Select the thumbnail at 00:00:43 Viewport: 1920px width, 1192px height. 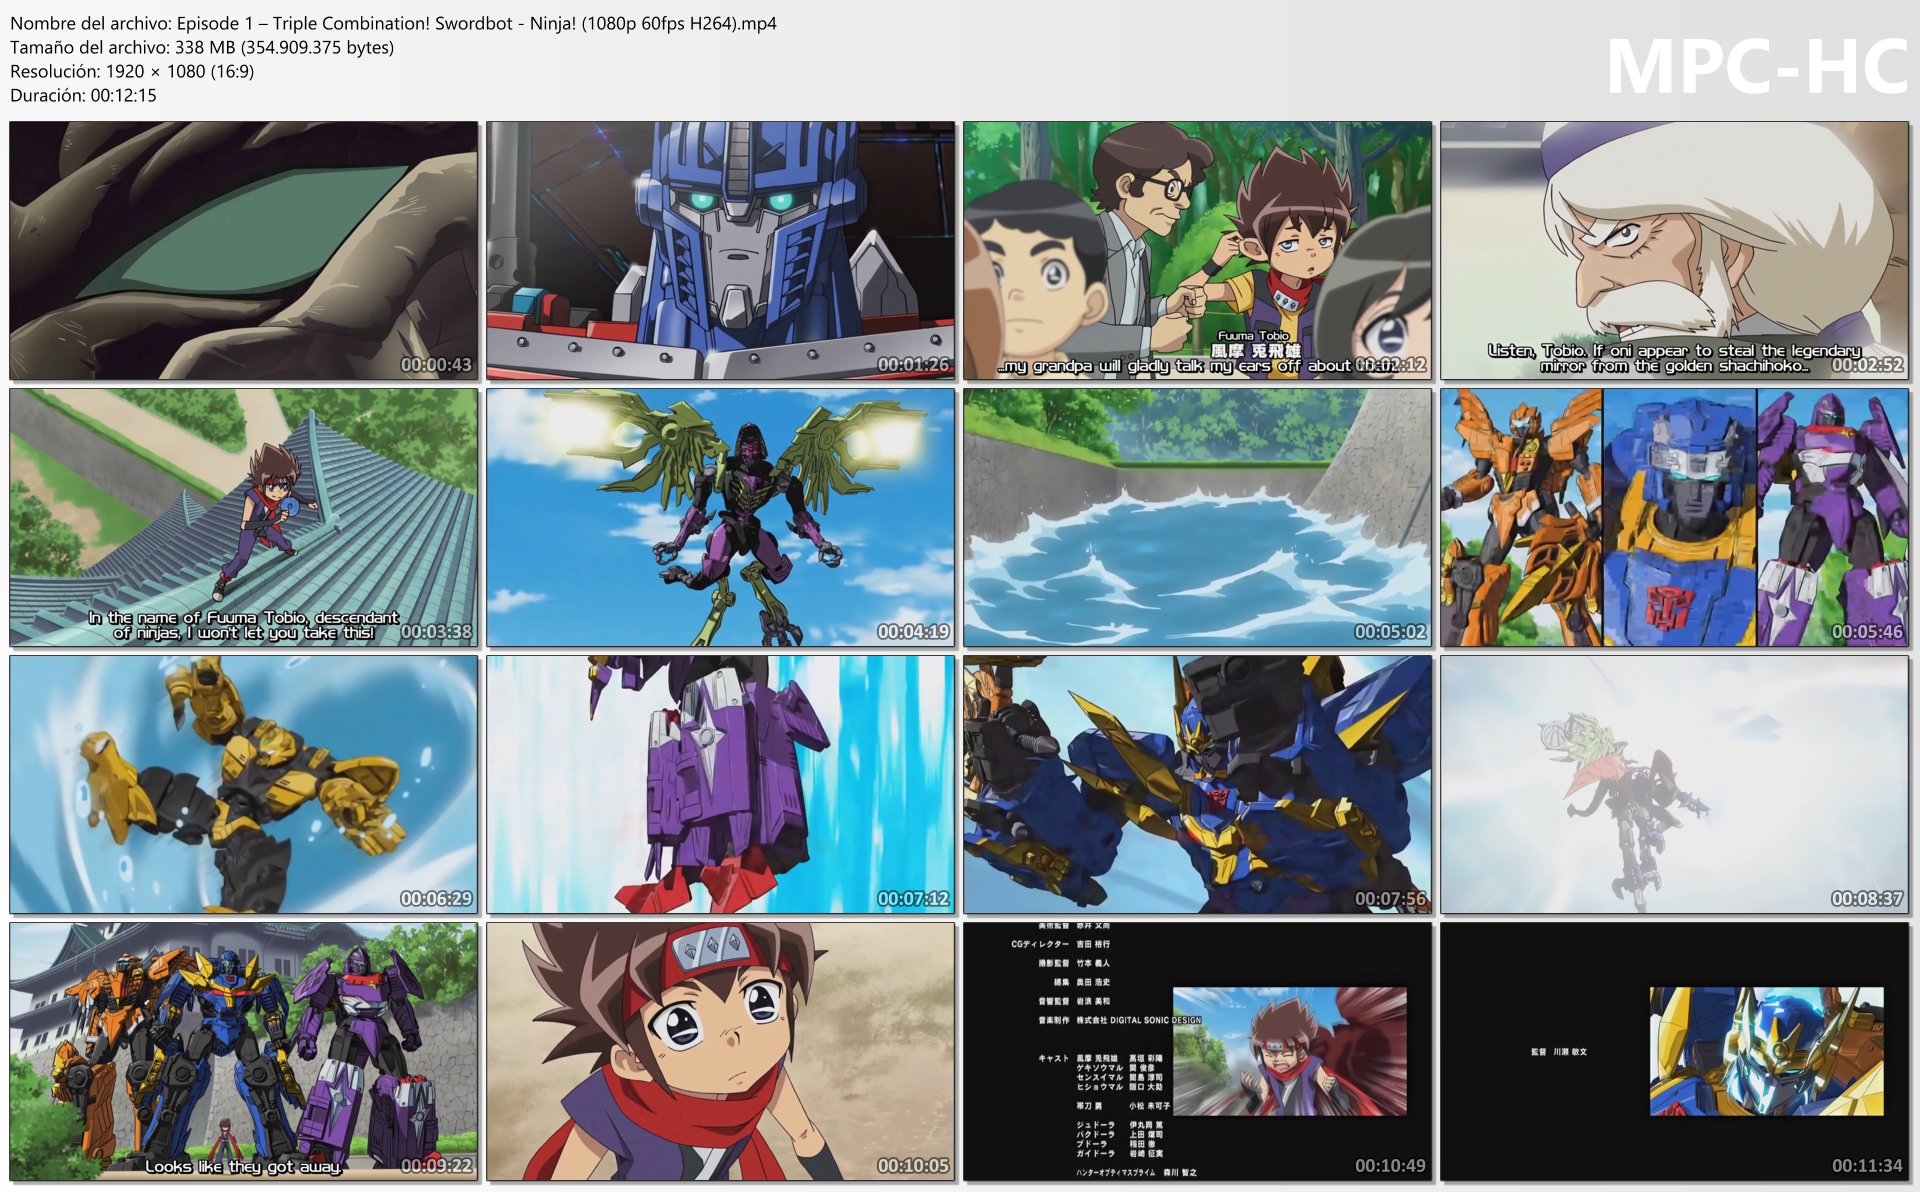(x=244, y=251)
